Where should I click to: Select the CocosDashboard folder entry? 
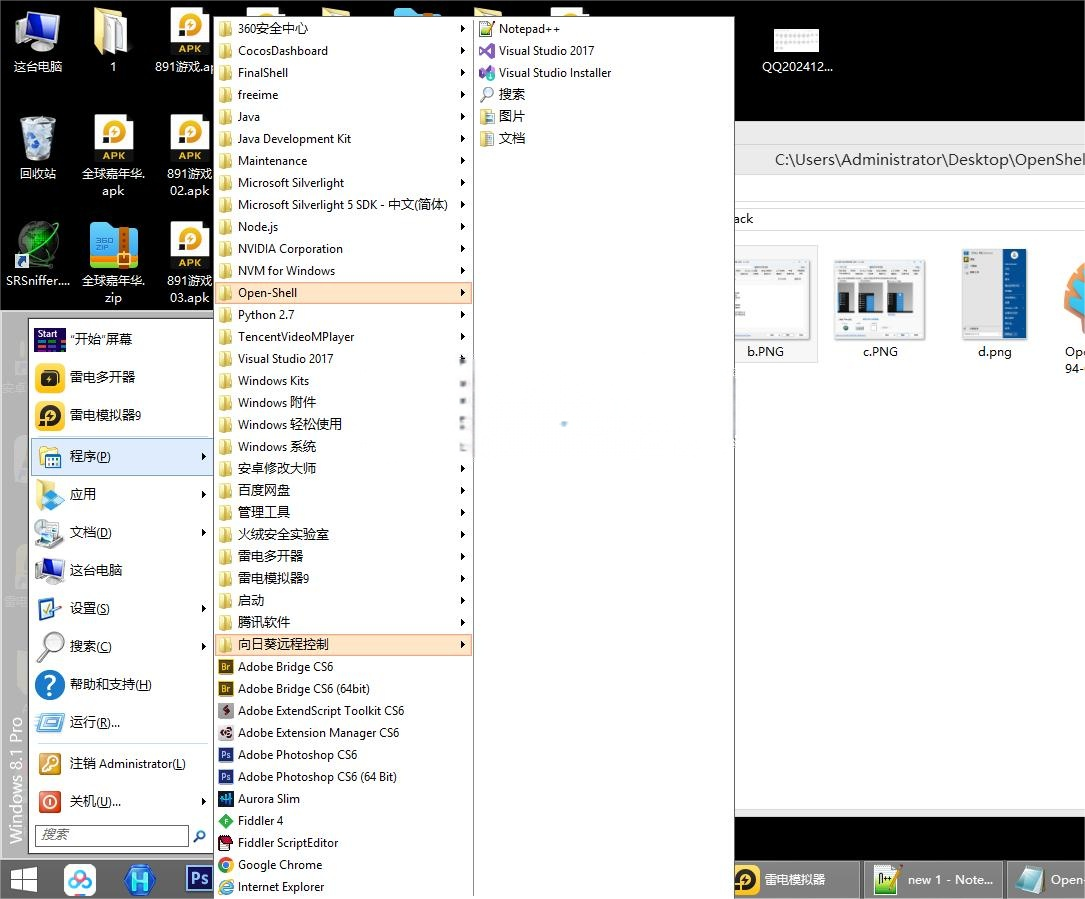(x=344, y=51)
